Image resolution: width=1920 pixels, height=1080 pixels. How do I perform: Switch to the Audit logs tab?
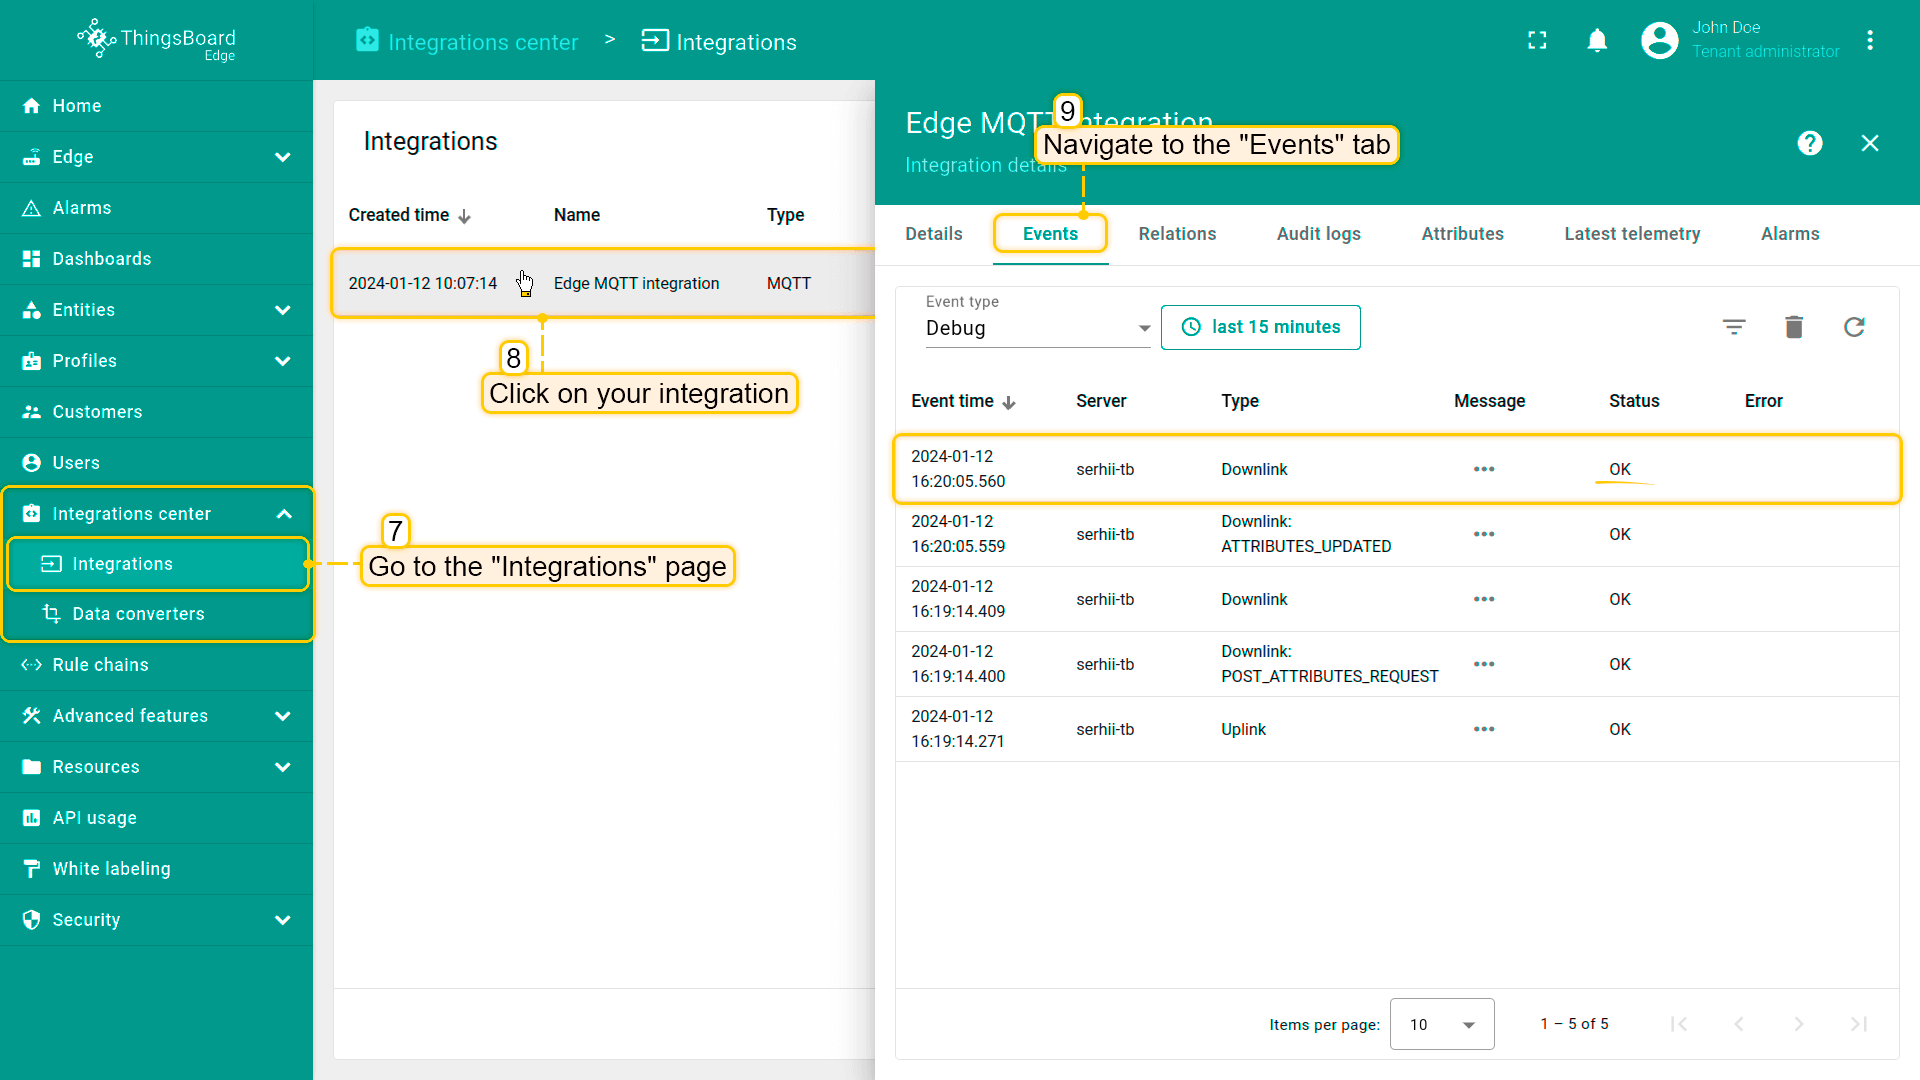click(1318, 234)
